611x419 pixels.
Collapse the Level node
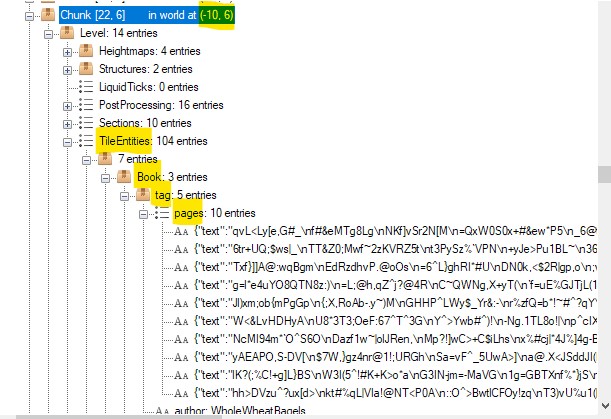pyautogui.click(x=48, y=34)
